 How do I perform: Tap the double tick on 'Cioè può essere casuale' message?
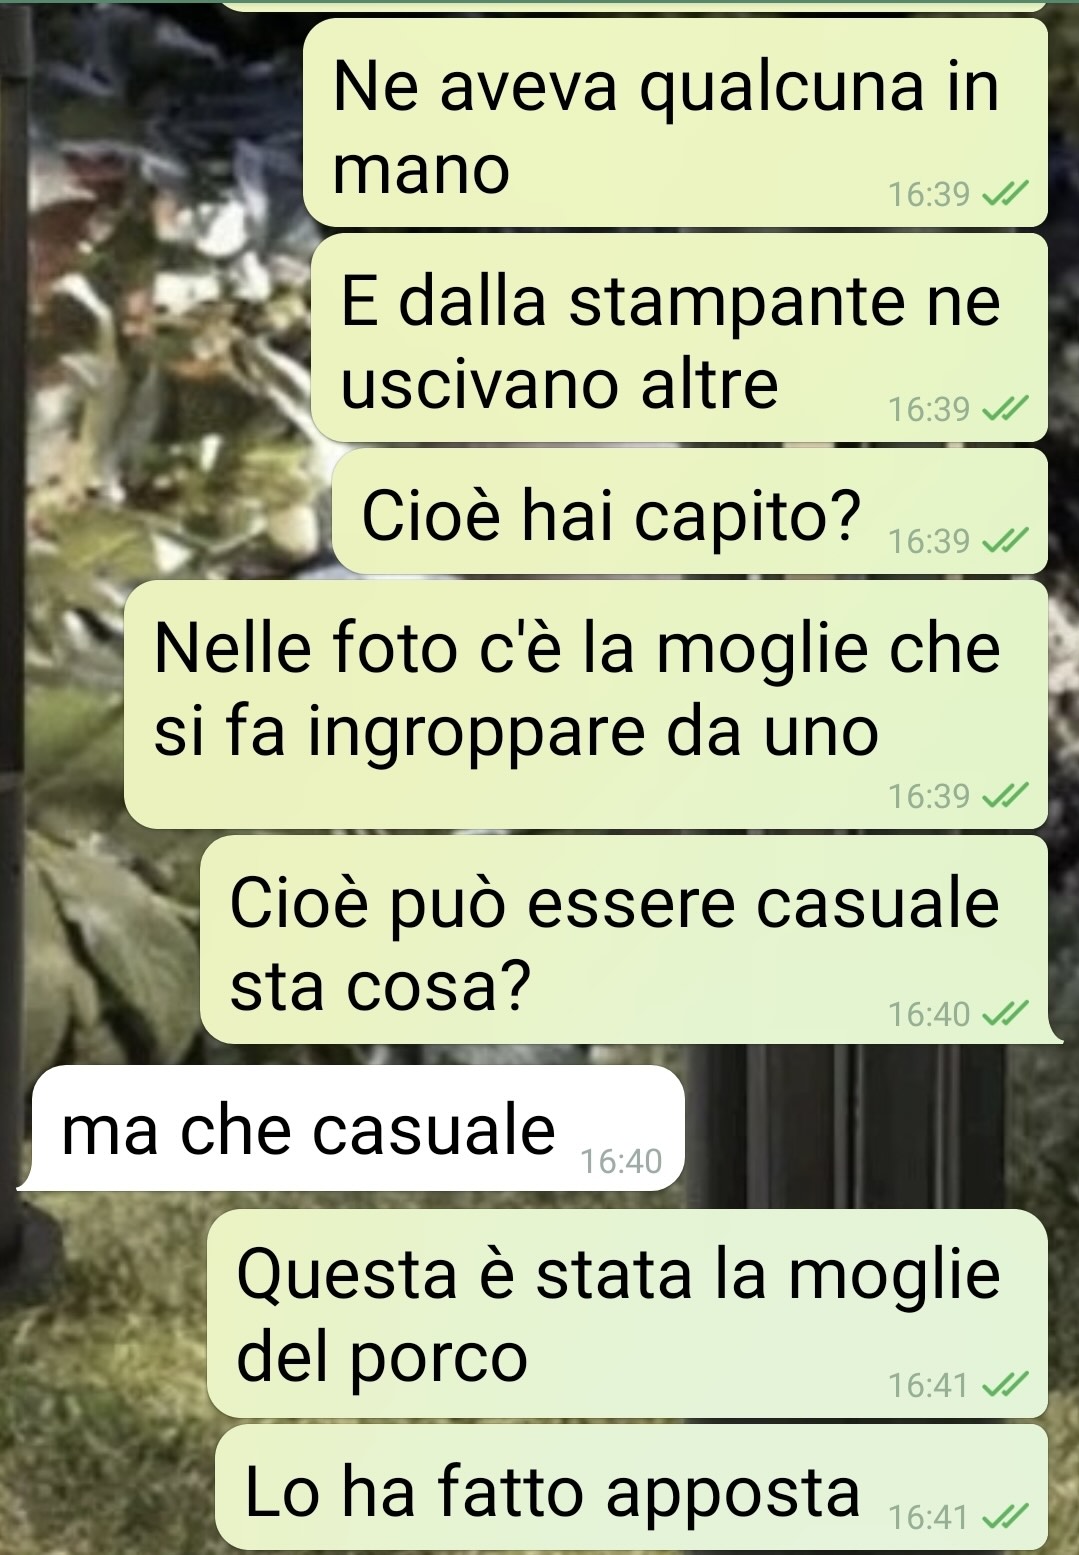[x=1004, y=1014]
